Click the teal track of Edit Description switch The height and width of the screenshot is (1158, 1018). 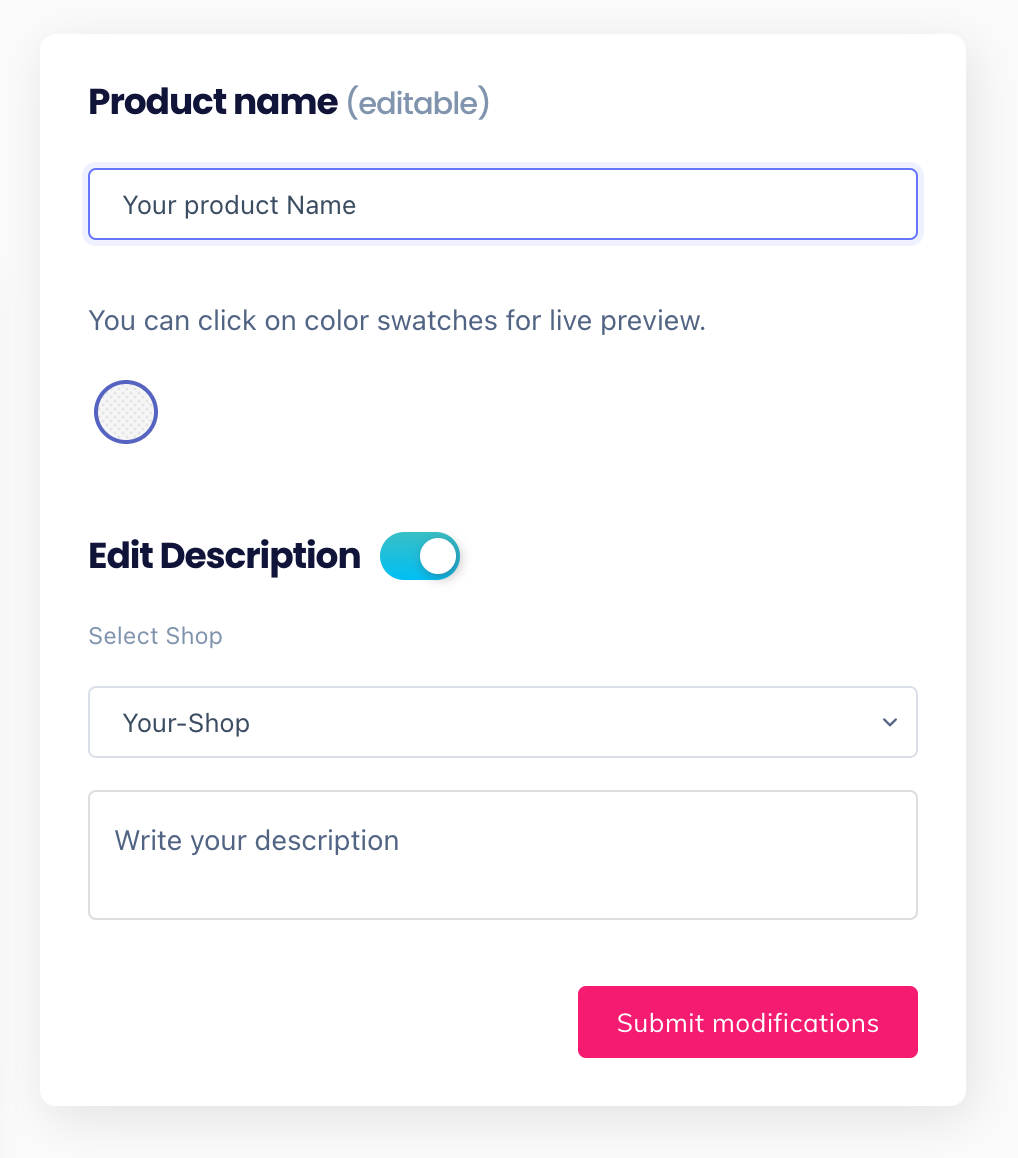[x=398, y=556]
